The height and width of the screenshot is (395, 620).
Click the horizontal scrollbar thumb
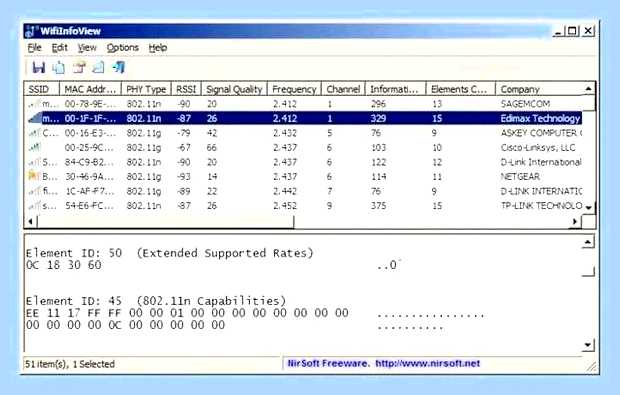pyautogui.click(x=166, y=222)
